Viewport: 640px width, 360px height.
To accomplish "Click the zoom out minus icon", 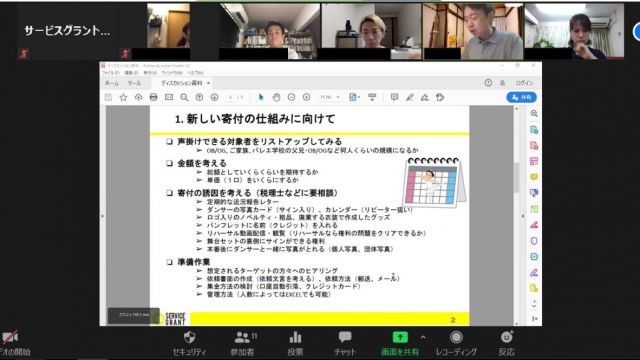I will [291, 97].
